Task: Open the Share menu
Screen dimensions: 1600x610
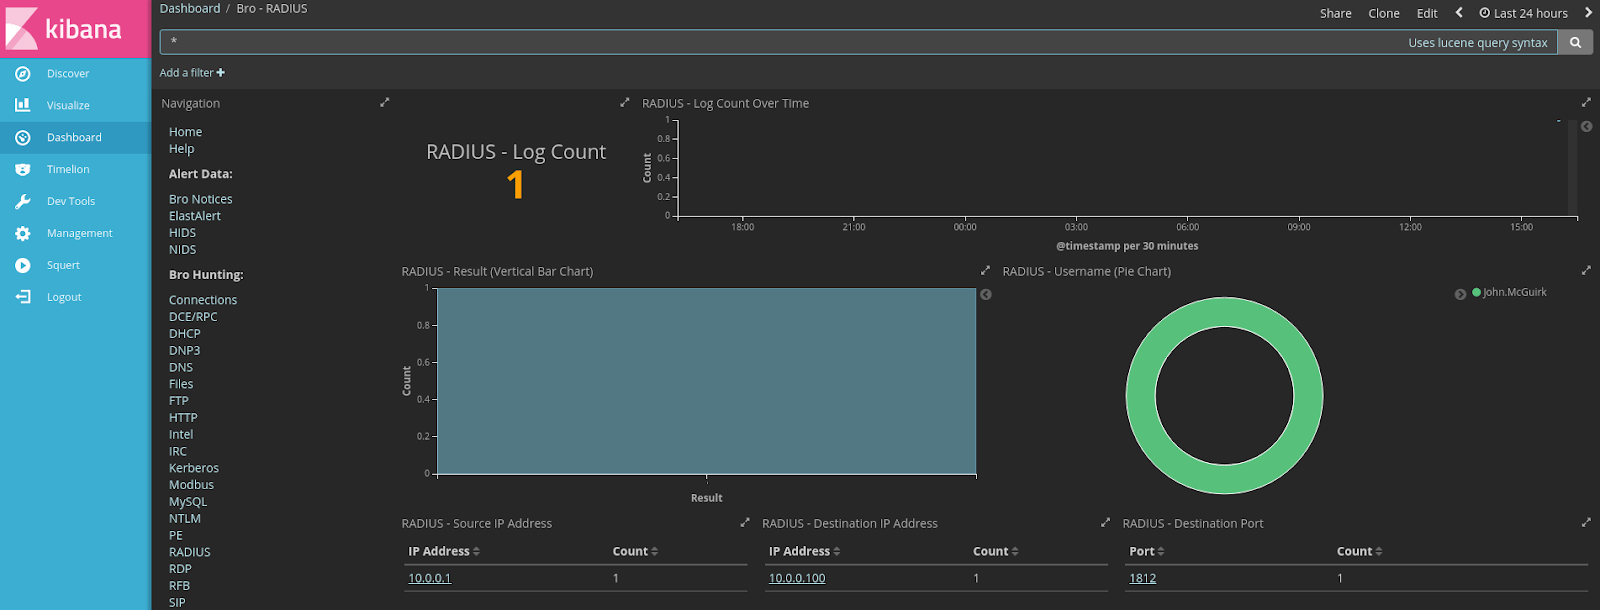Action: pyautogui.click(x=1335, y=13)
